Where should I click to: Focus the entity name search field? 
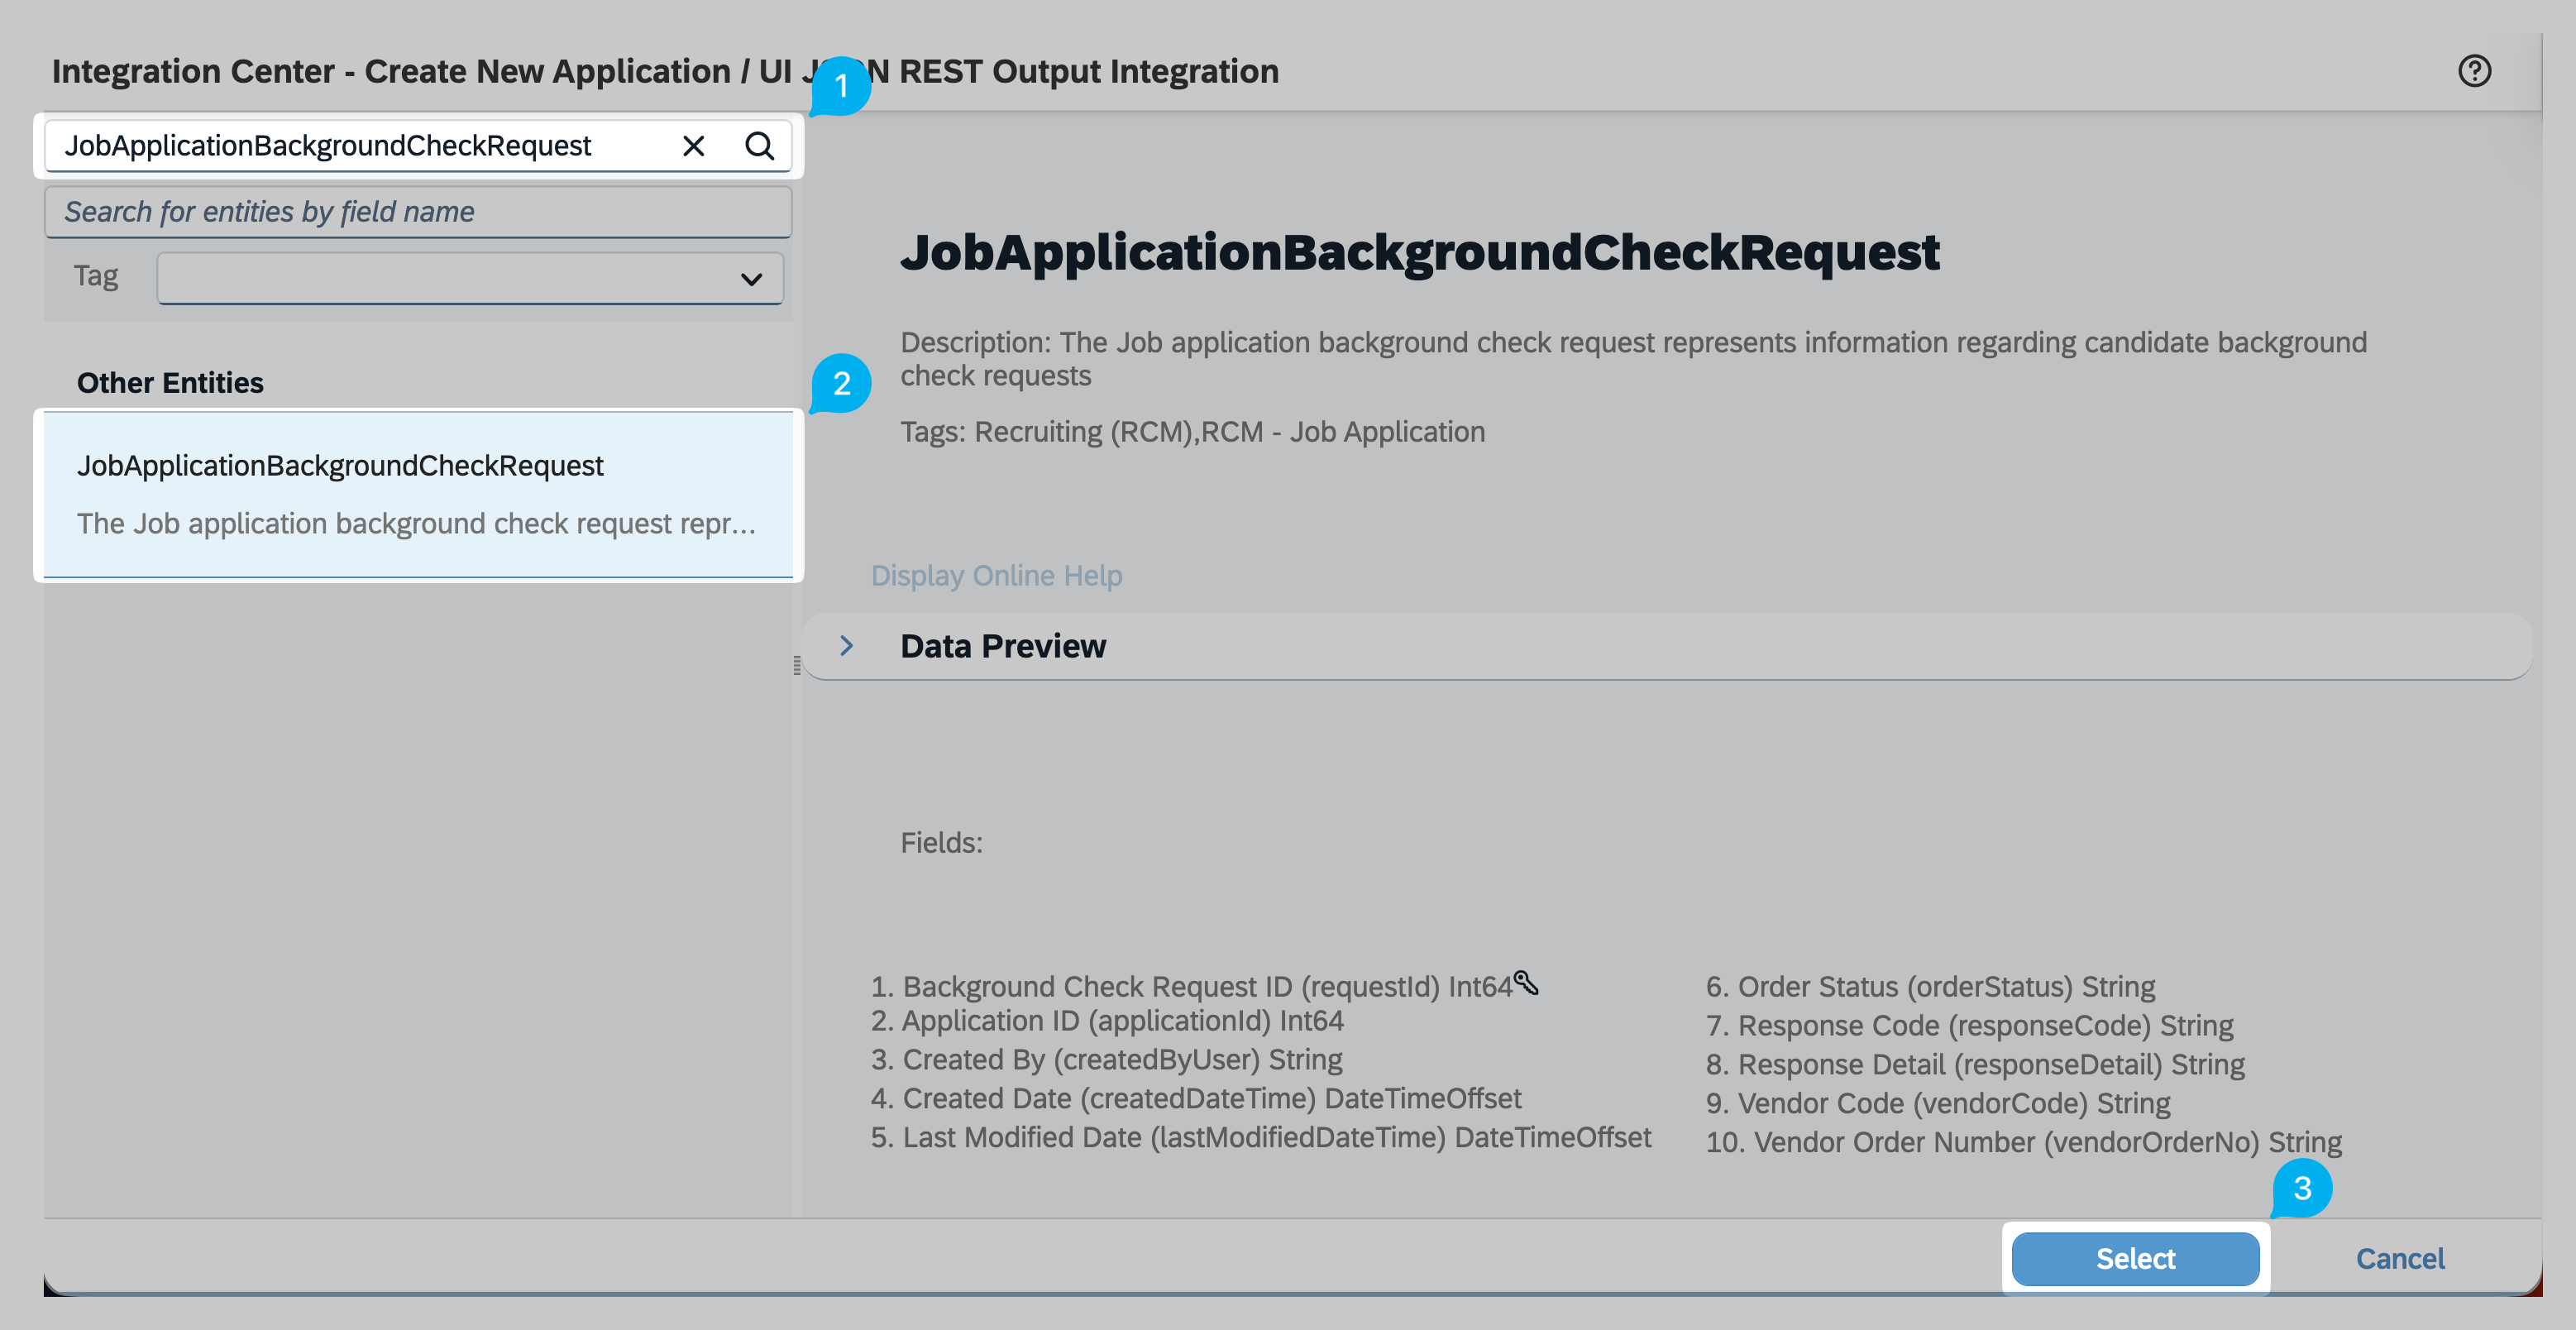360,146
